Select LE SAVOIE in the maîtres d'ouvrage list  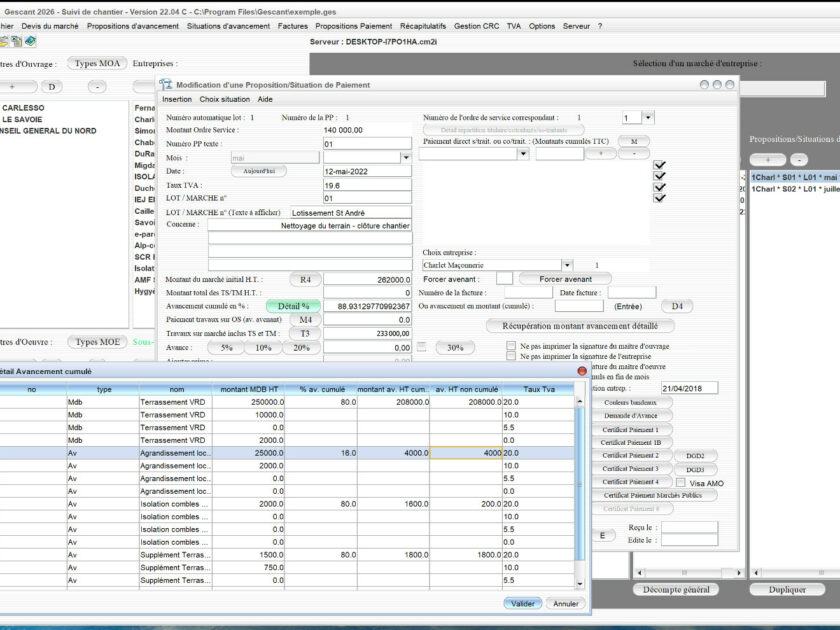pyautogui.click(x=22, y=119)
